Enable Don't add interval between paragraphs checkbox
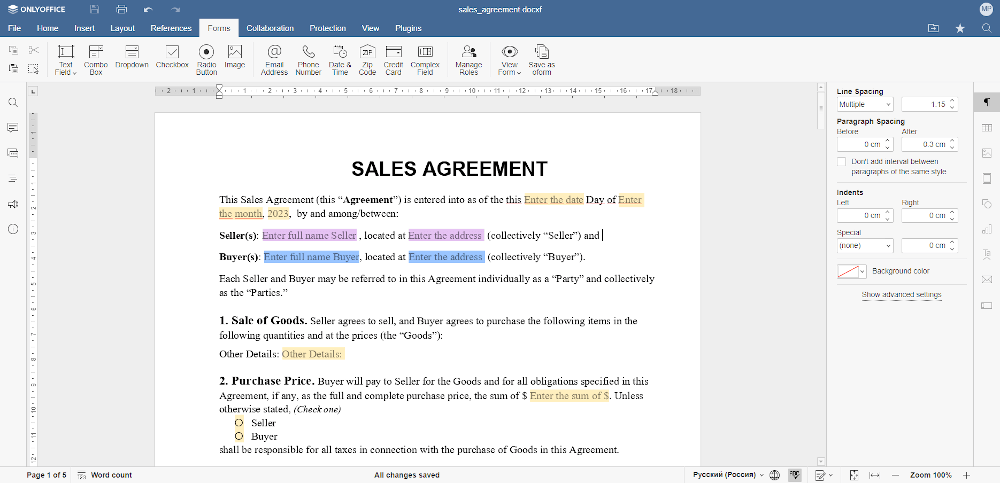Image resolution: width=1000 pixels, height=483 pixels. 842,161
